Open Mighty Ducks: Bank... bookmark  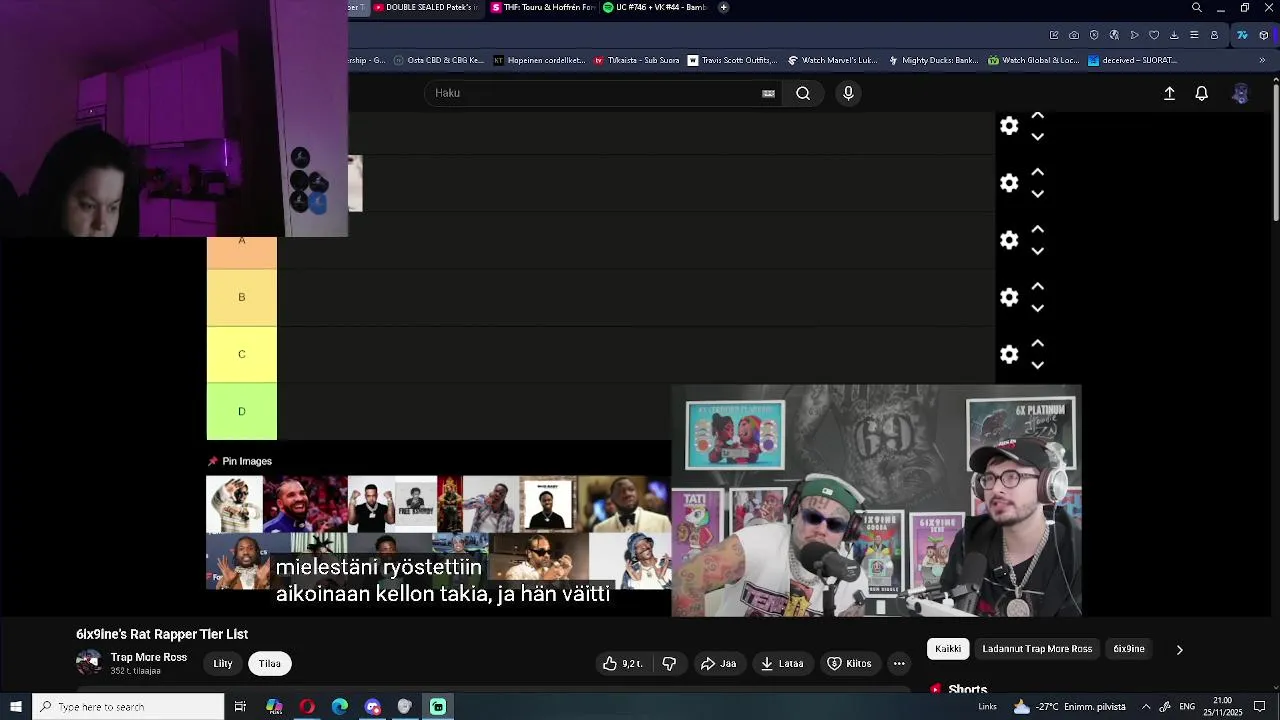pyautogui.click(x=932, y=60)
